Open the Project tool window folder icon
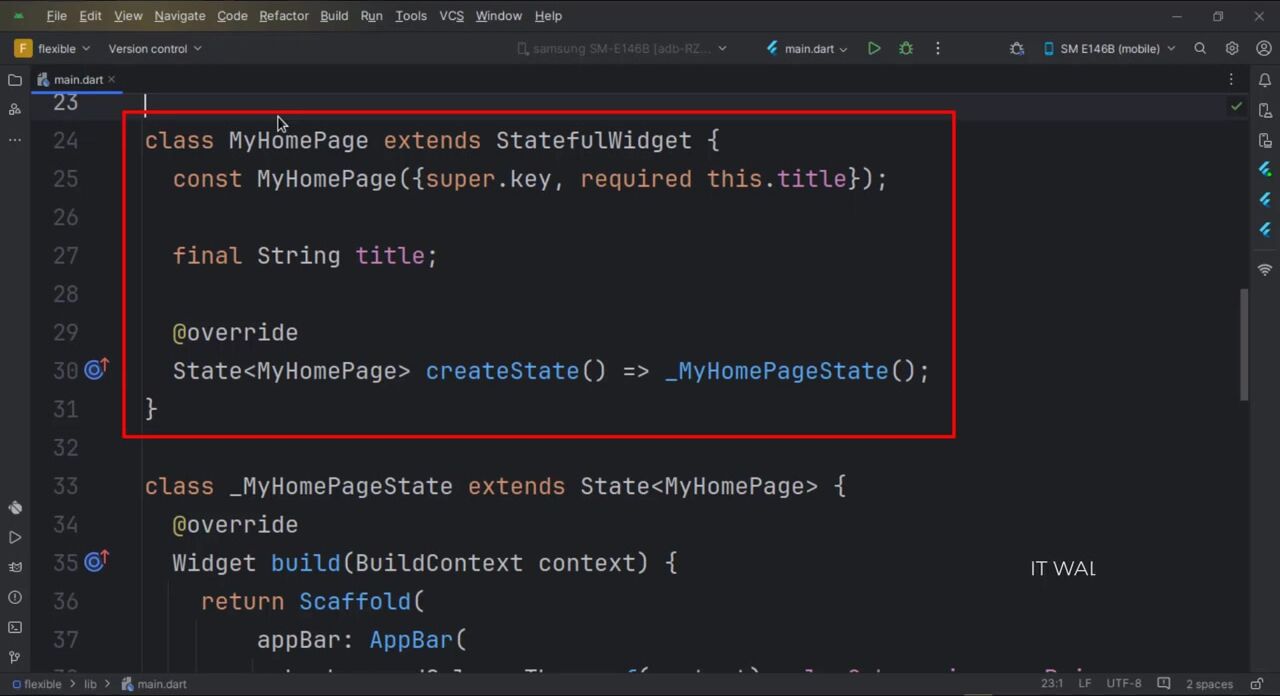 tap(15, 80)
